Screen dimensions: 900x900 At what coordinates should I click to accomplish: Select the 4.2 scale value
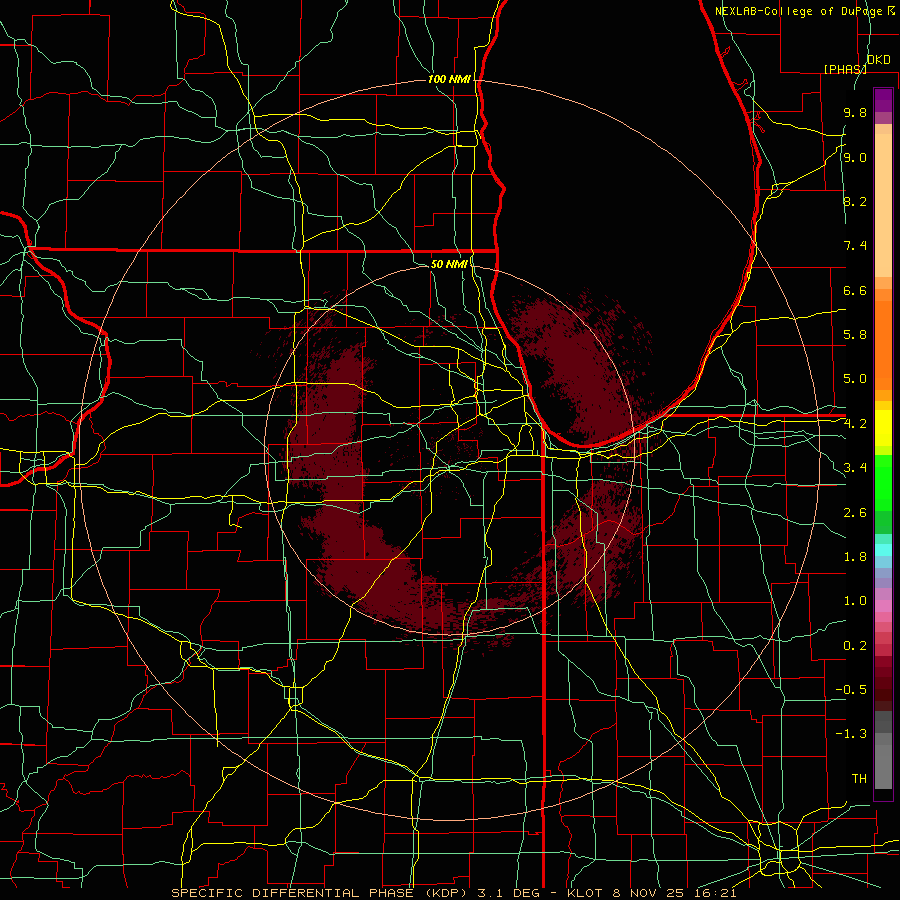tap(855, 424)
